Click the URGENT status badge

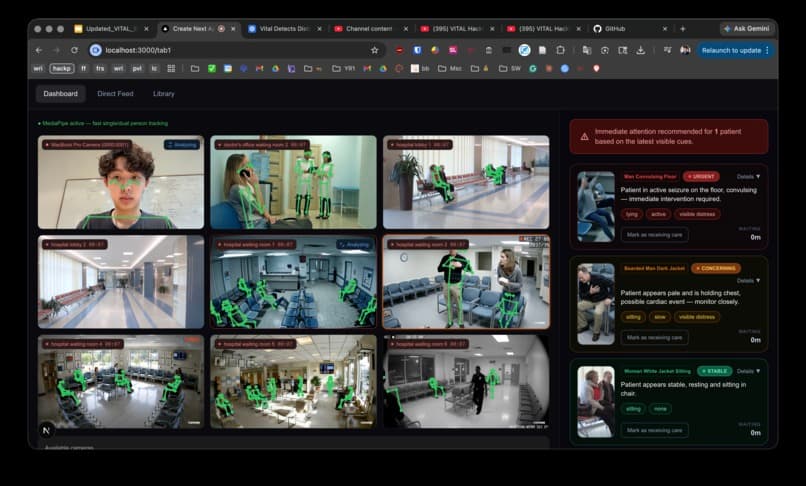pos(701,176)
